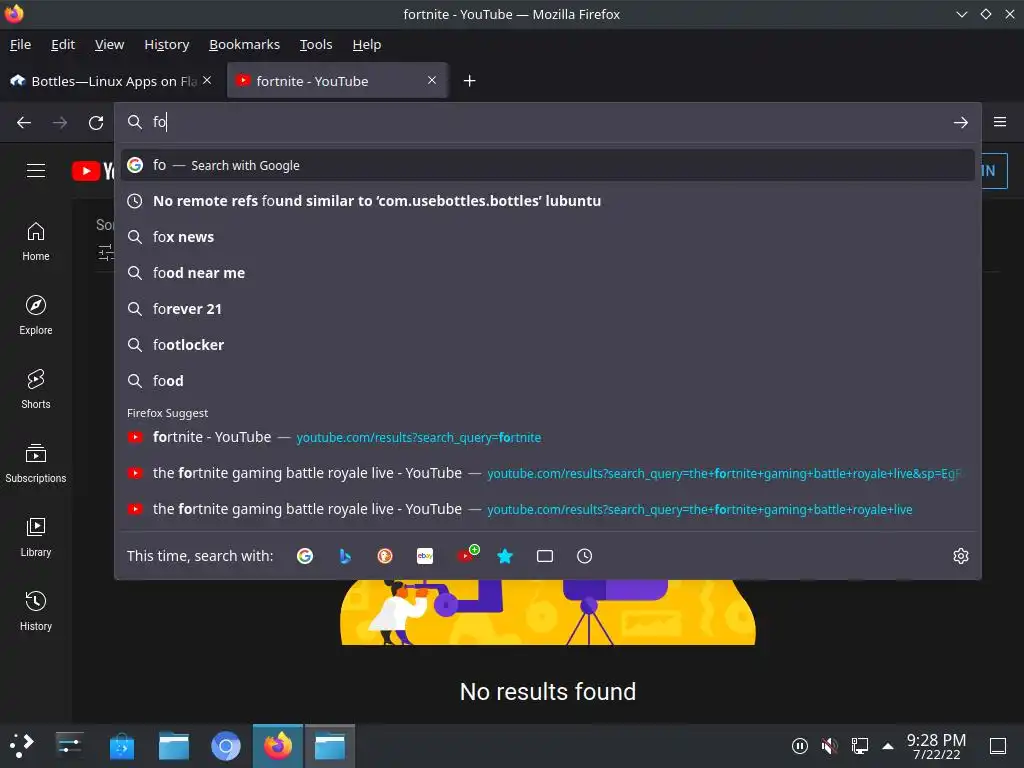Open the application launcher in taskbar

(22, 746)
